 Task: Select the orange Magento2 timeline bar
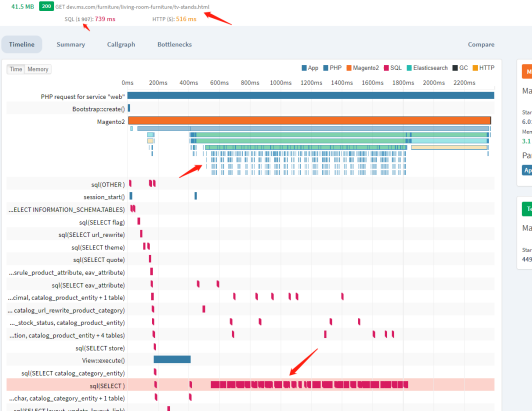pos(309,120)
